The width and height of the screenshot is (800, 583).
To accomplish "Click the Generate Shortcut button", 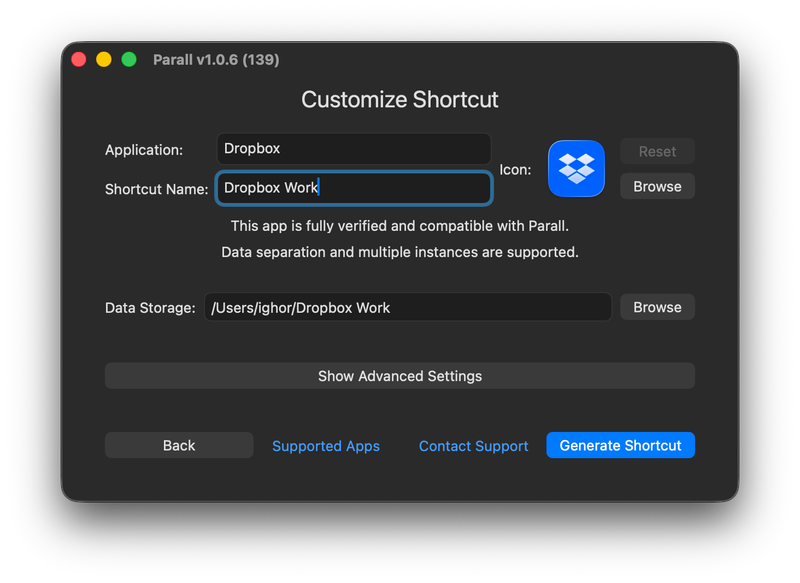I will 620,445.
